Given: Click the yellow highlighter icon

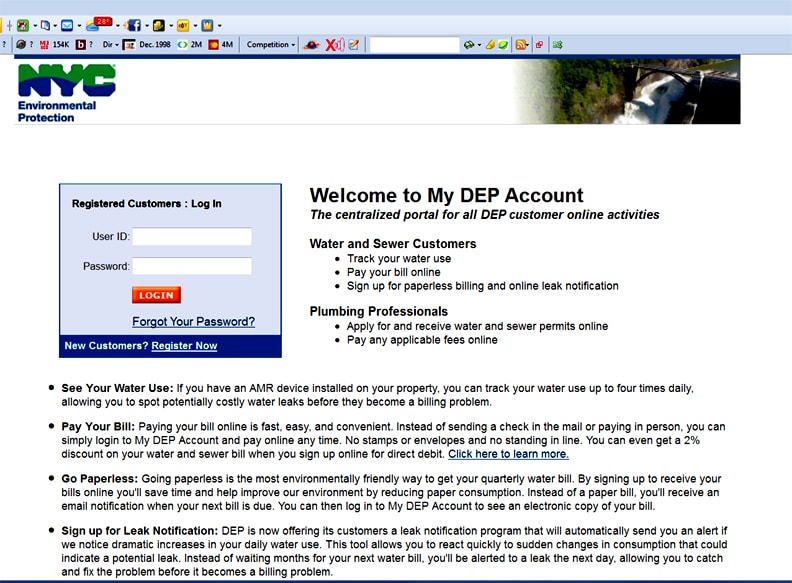Looking at the screenshot, I should tap(490, 44).
